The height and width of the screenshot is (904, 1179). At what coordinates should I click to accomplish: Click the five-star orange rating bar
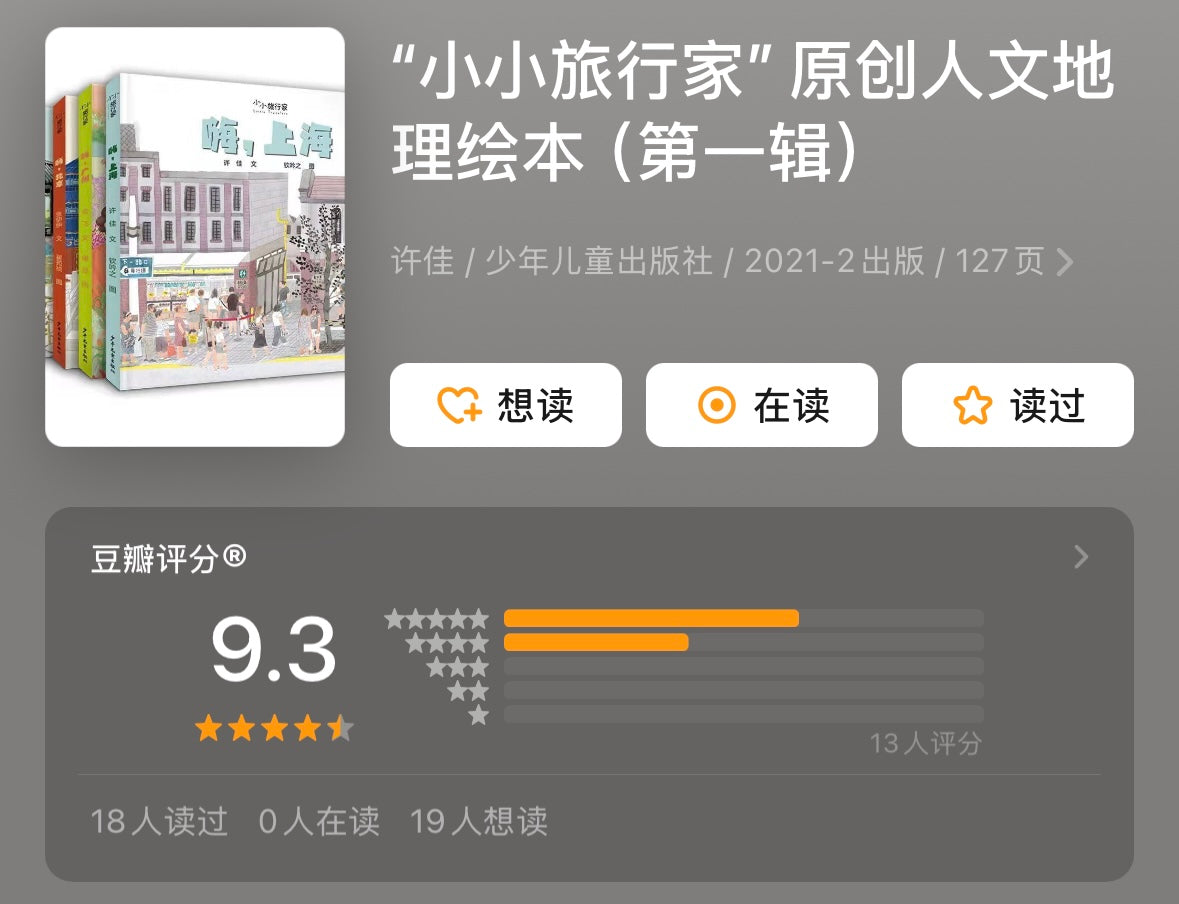(x=651, y=618)
